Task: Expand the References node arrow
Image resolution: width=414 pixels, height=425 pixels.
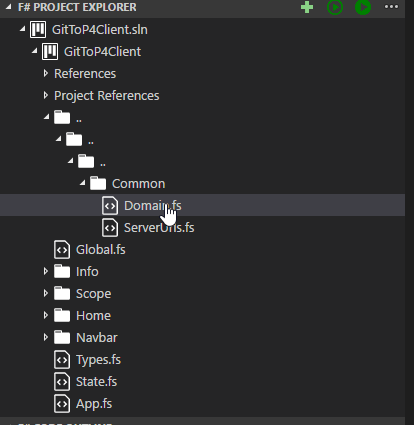Action: point(46,73)
